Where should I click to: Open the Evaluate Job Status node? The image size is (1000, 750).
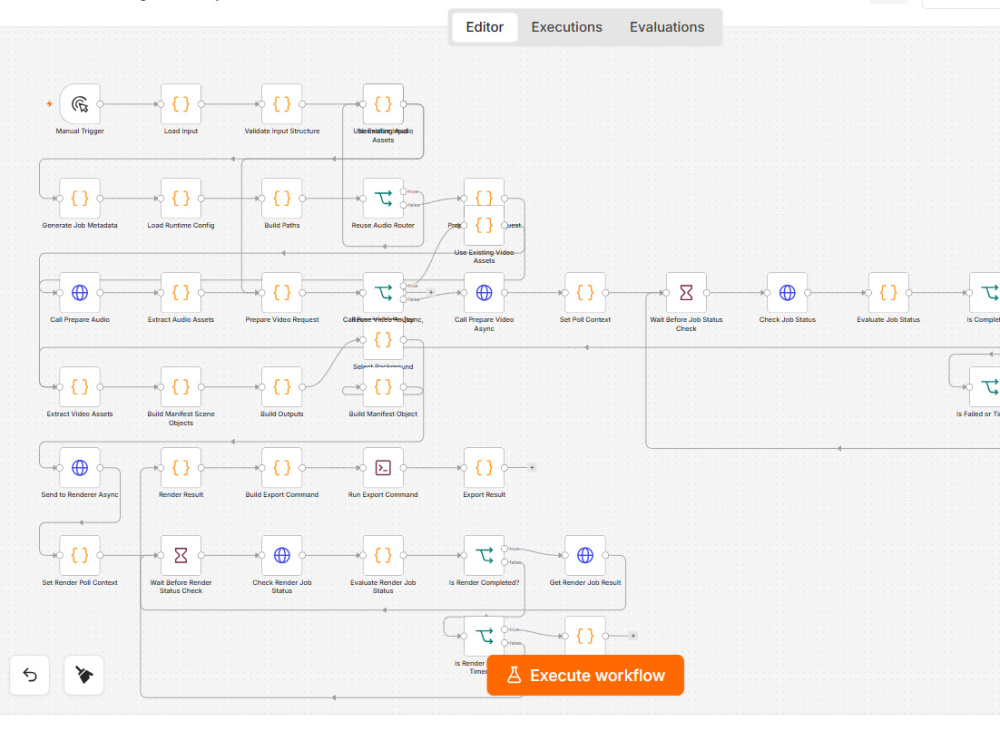(888, 293)
